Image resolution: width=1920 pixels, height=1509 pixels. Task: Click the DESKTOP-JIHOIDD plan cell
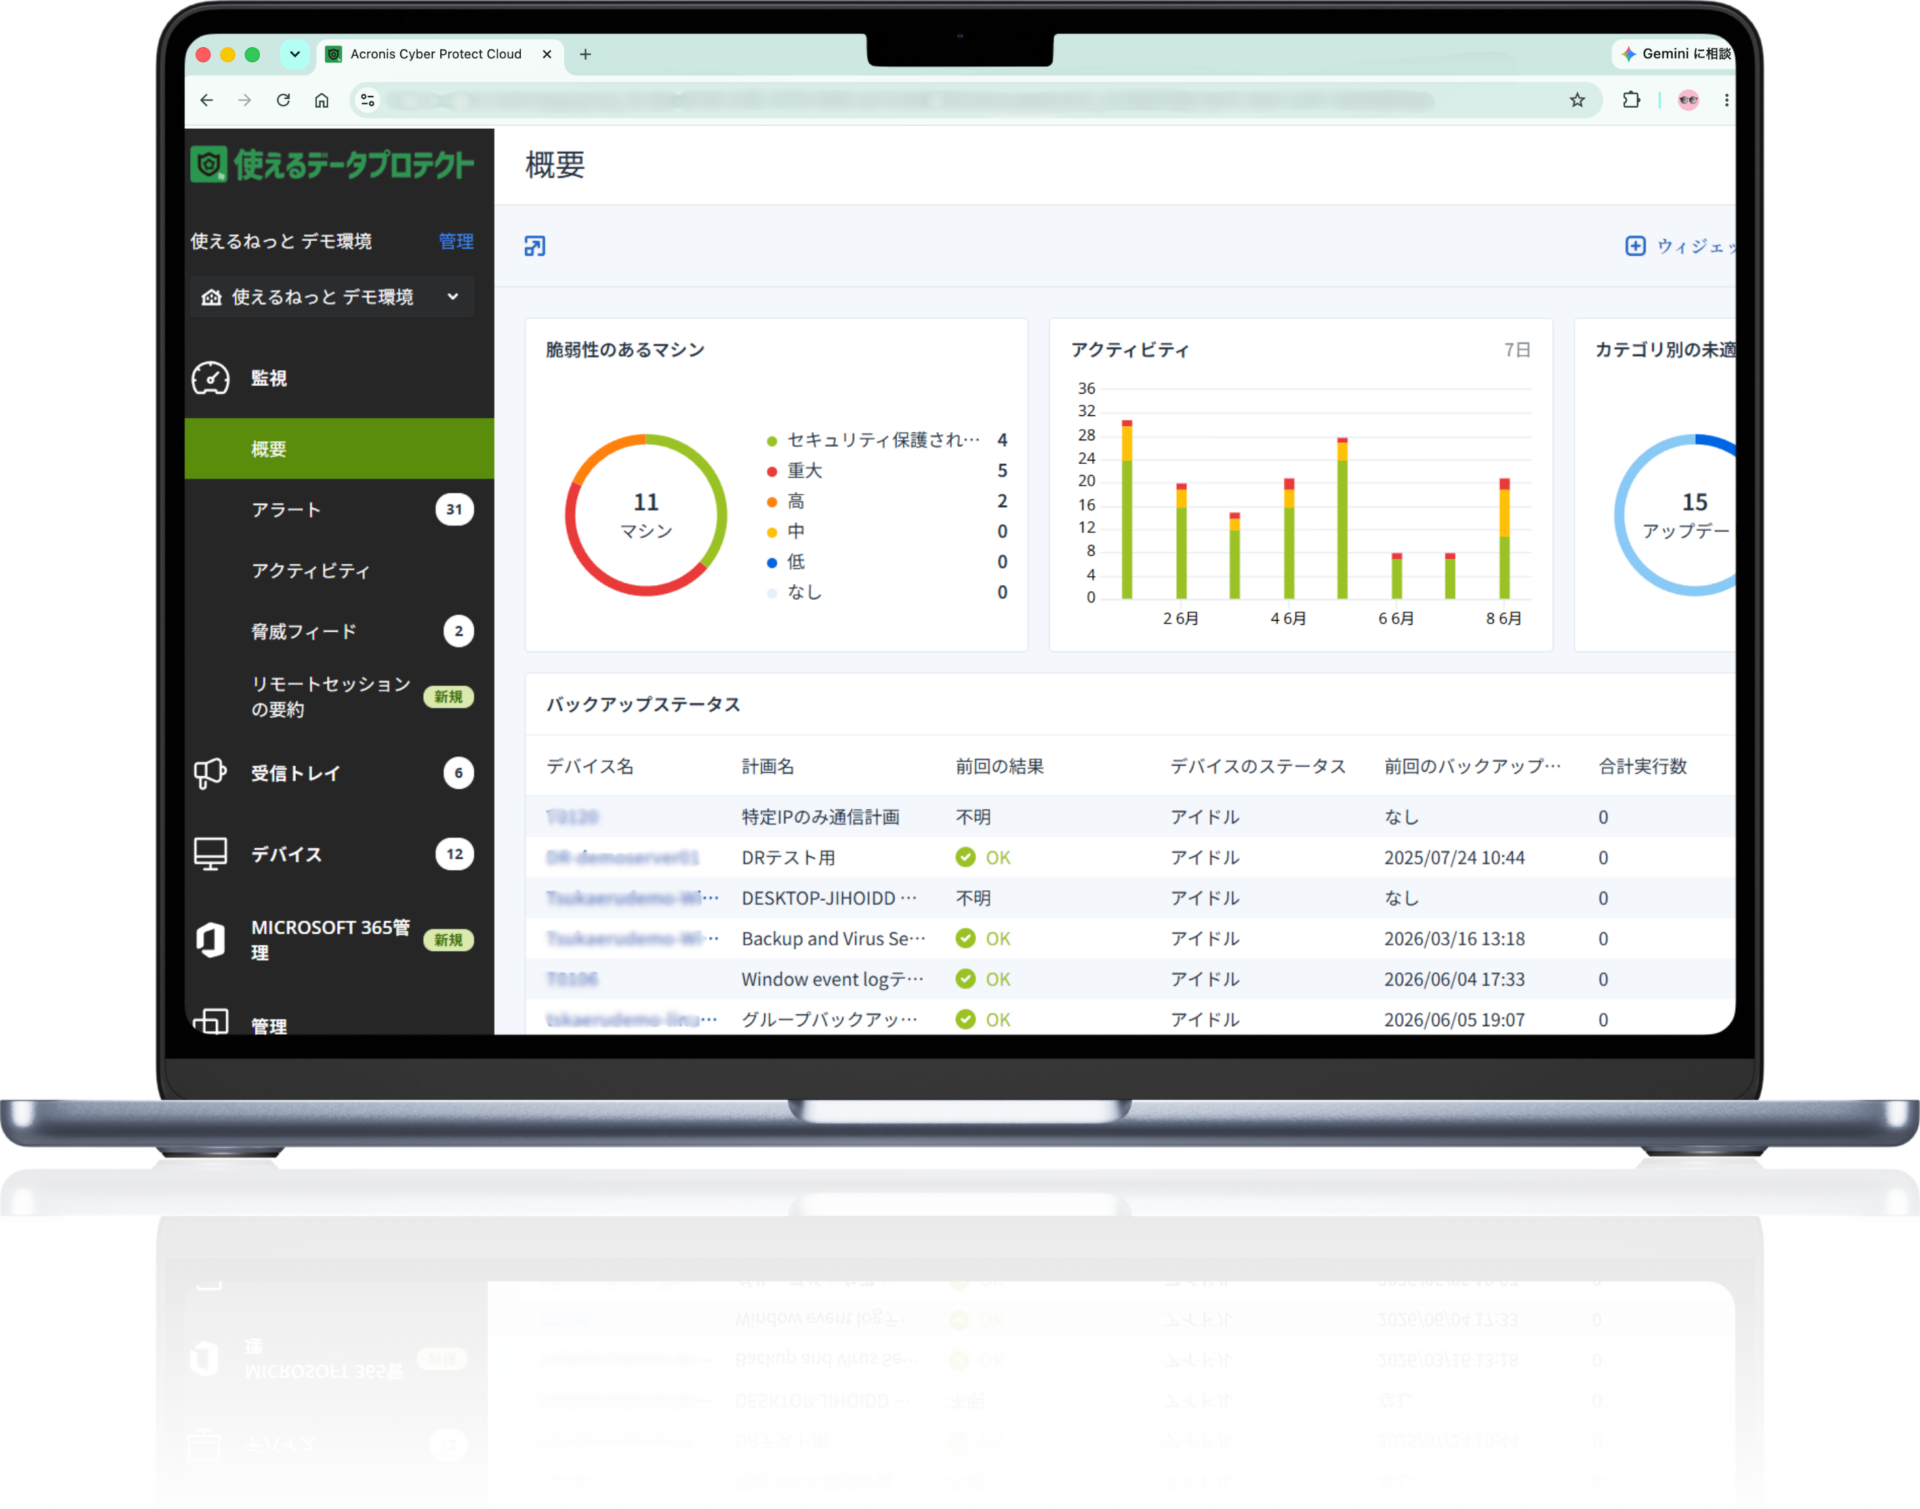828,898
